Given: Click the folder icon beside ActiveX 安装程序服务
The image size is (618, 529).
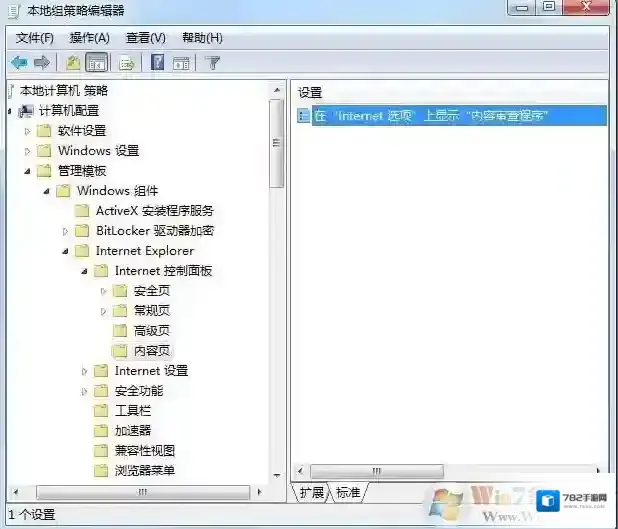Looking at the screenshot, I should (x=82, y=210).
